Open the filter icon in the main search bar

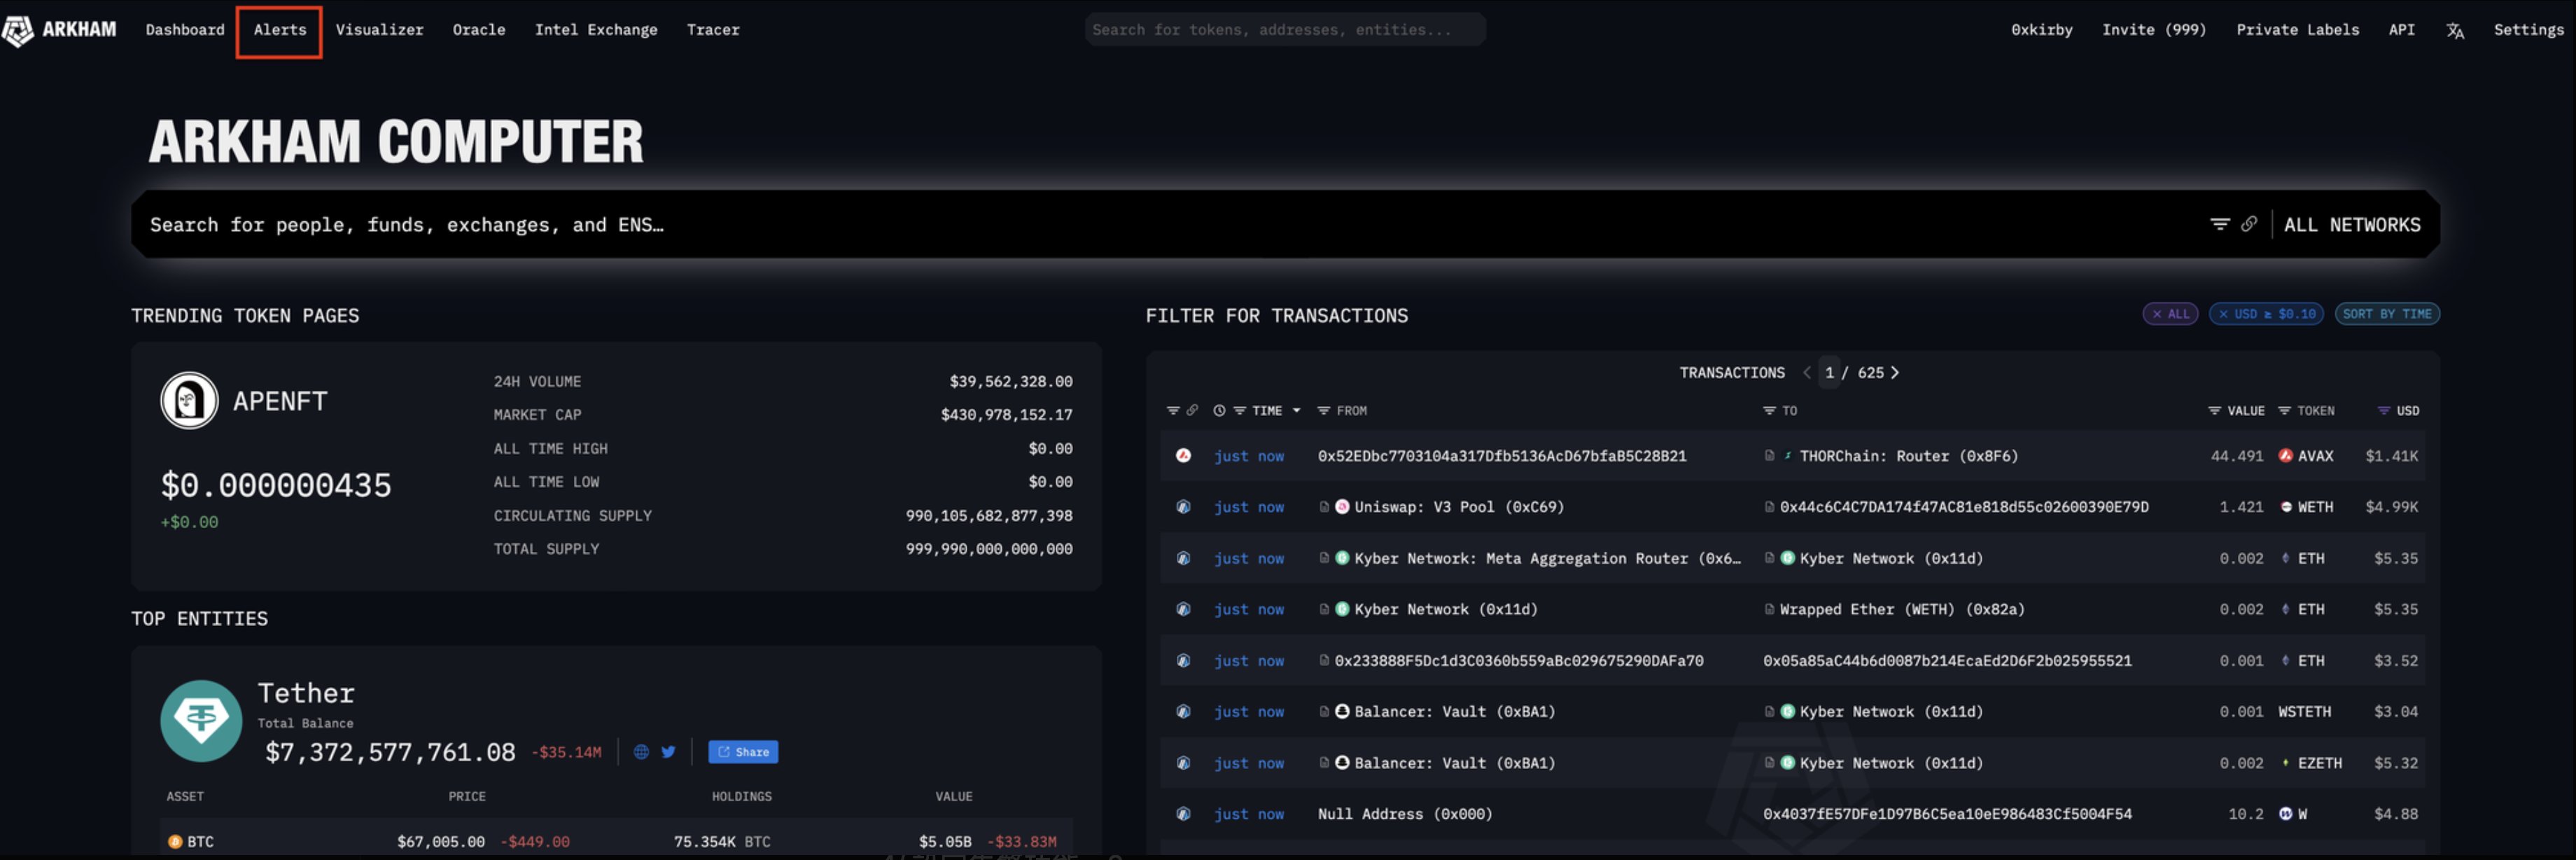[2219, 224]
